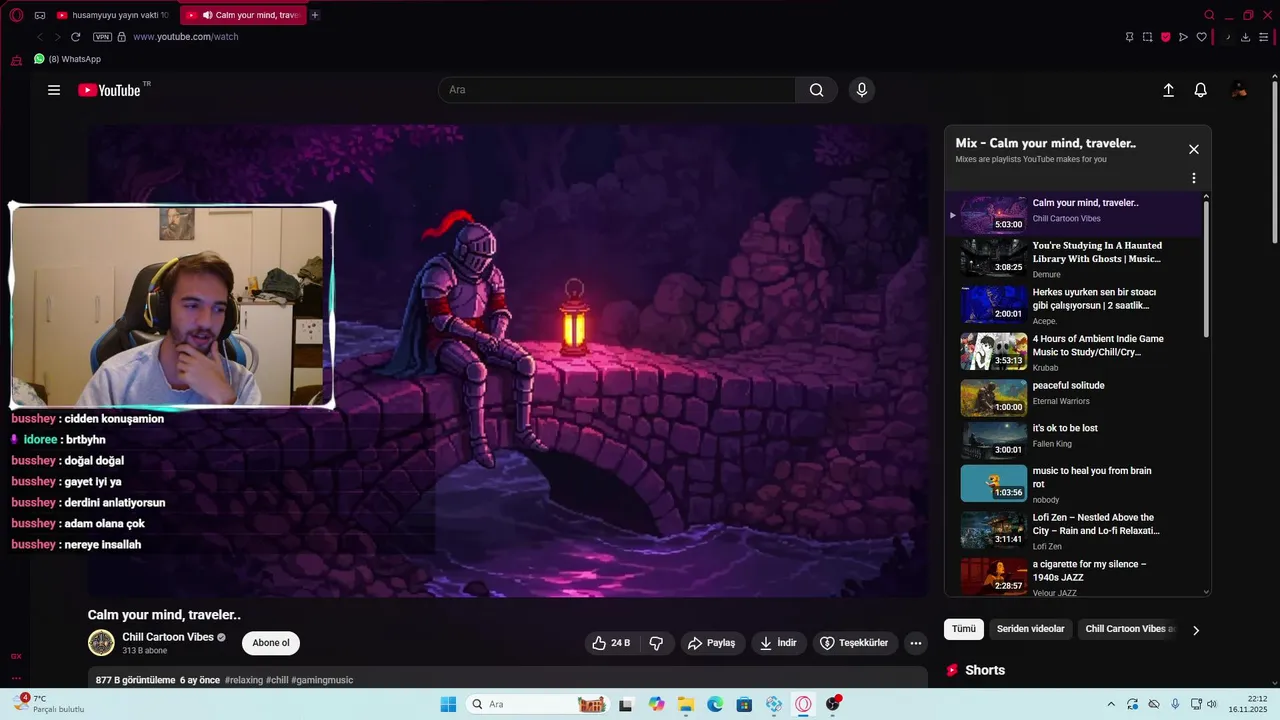The image size is (1280, 720).
Task: Click the #gamingmusic hashtag link
Action: [324, 680]
